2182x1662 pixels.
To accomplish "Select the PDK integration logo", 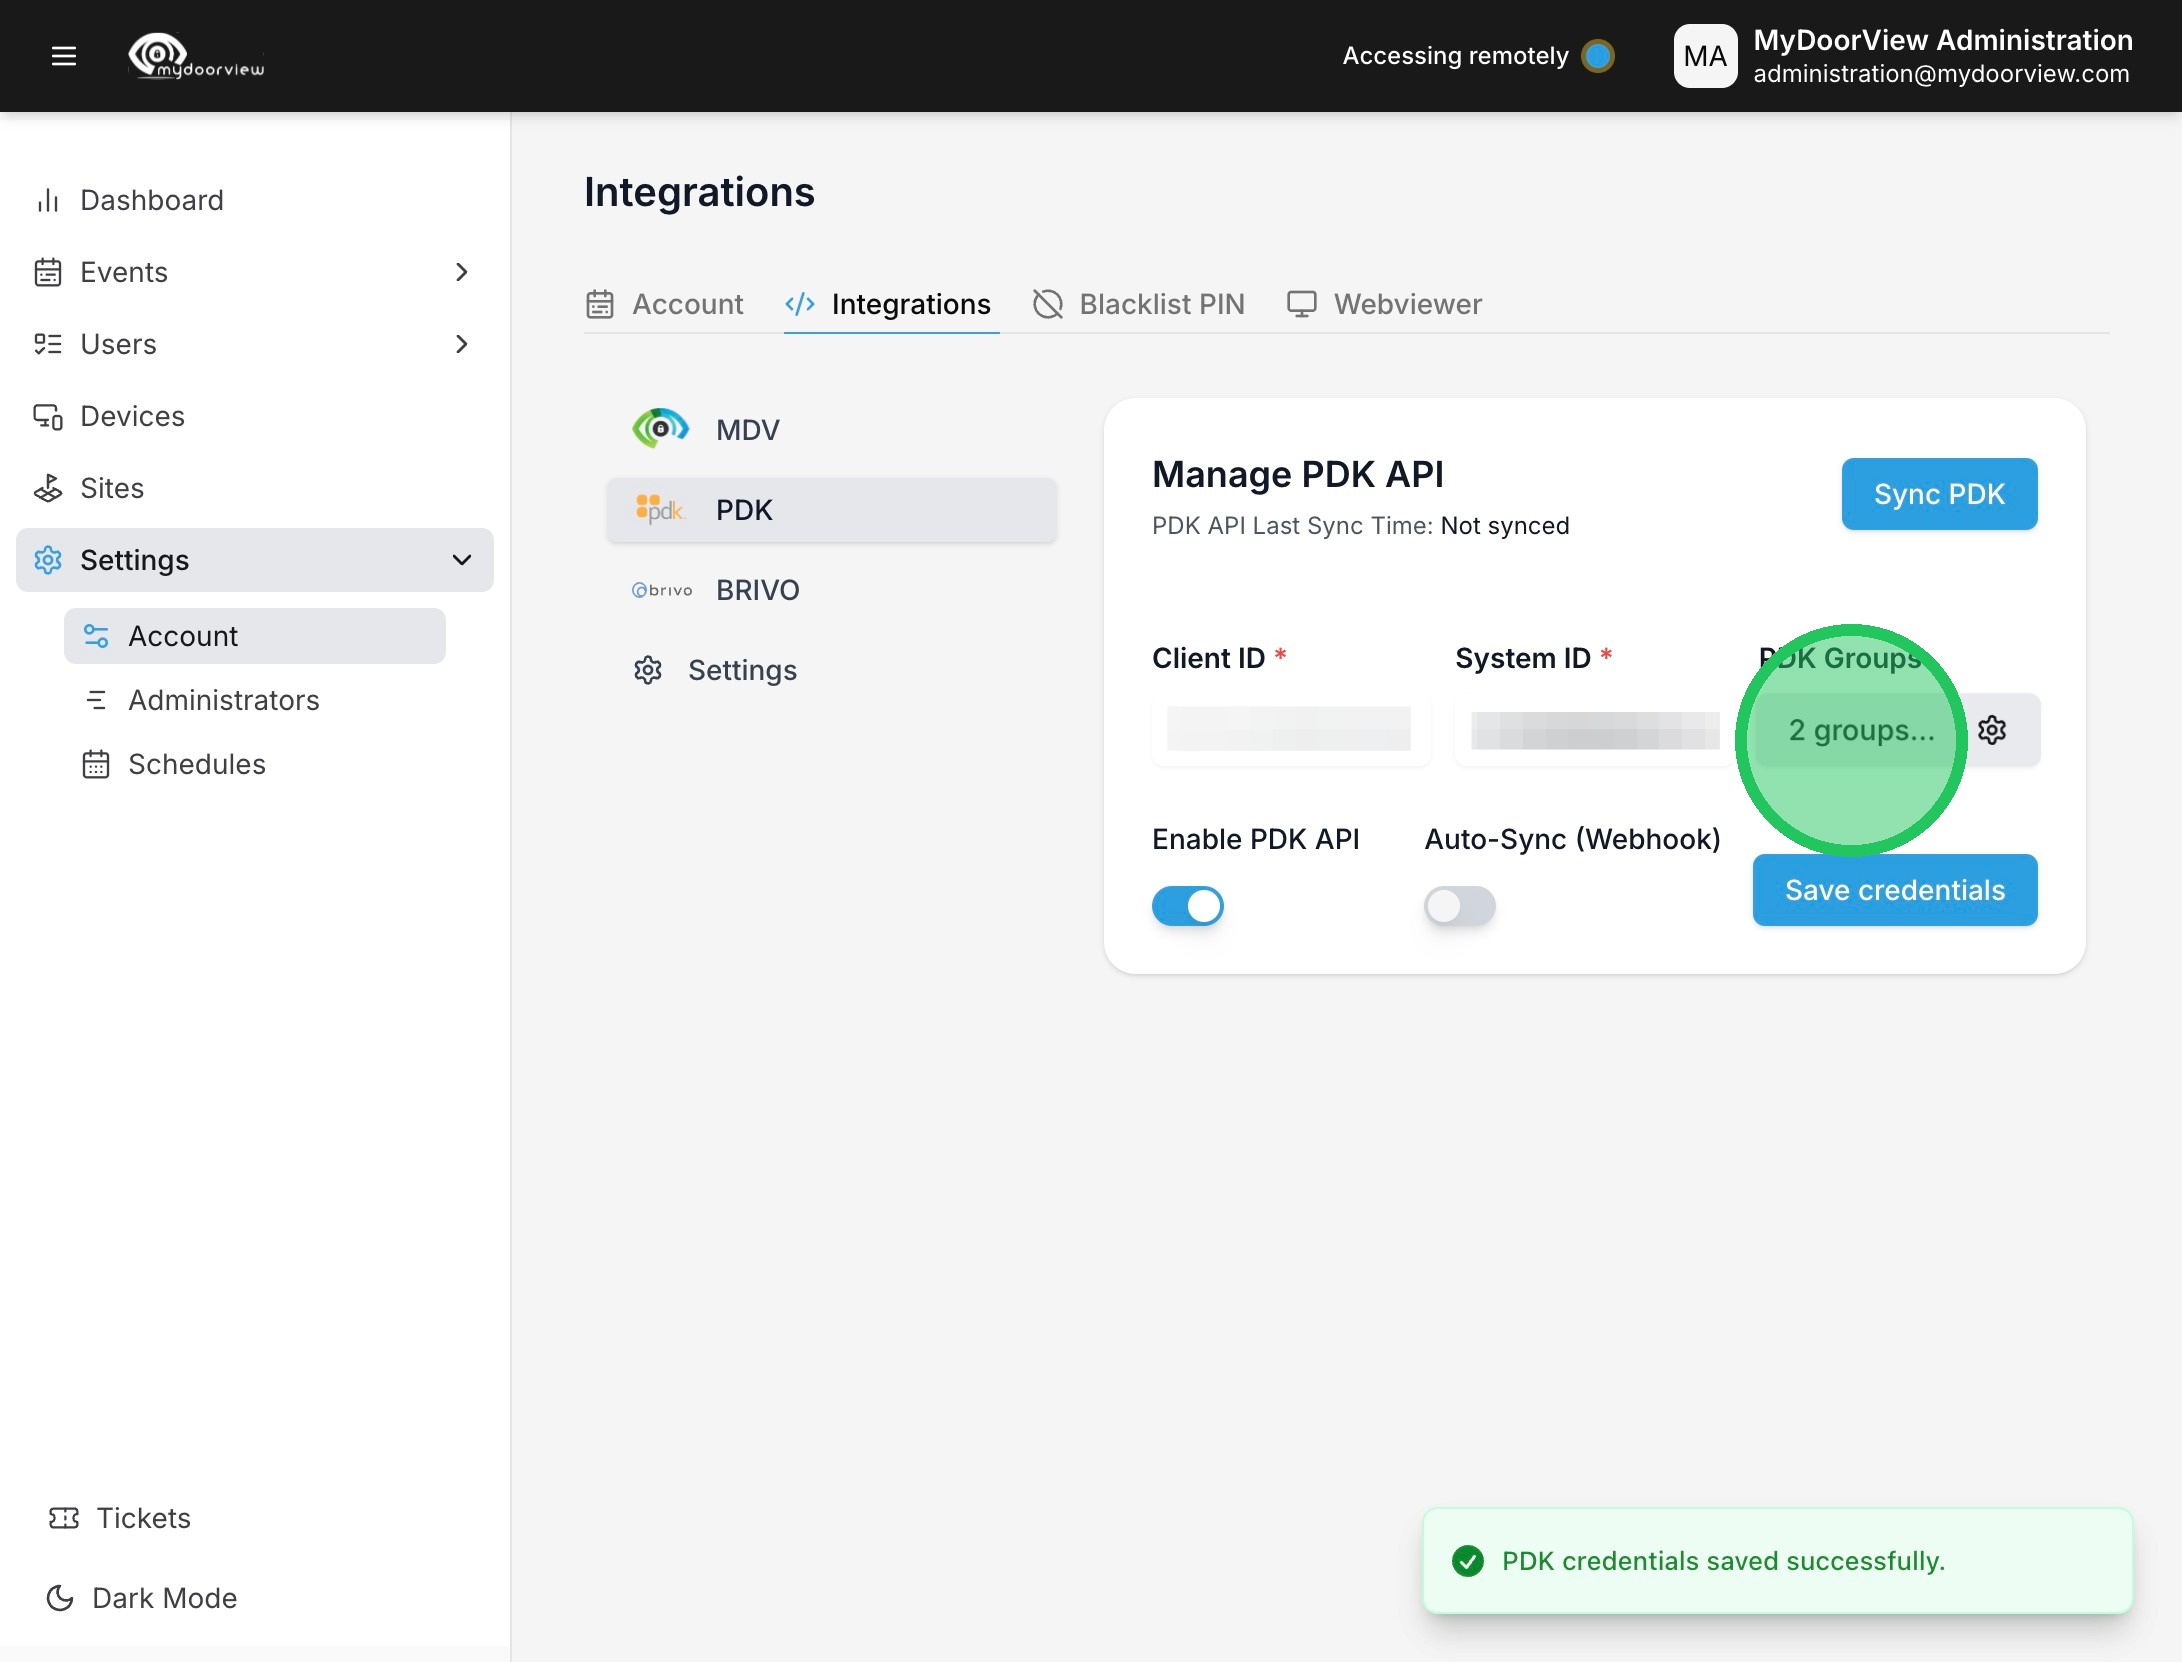I will coord(659,510).
